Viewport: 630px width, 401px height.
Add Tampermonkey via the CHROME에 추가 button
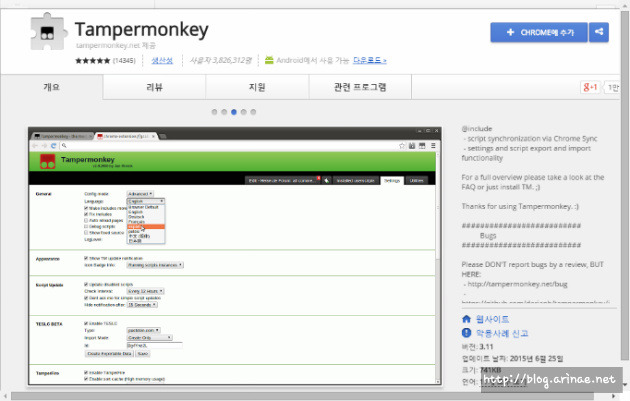tap(539, 33)
